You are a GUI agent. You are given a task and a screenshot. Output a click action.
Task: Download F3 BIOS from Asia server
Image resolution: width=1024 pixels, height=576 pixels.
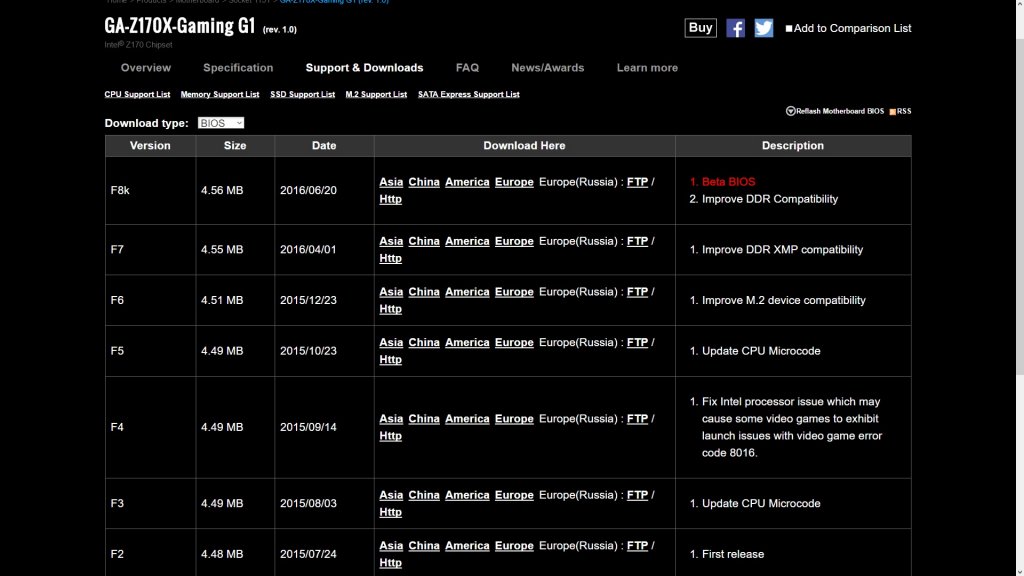391,496
